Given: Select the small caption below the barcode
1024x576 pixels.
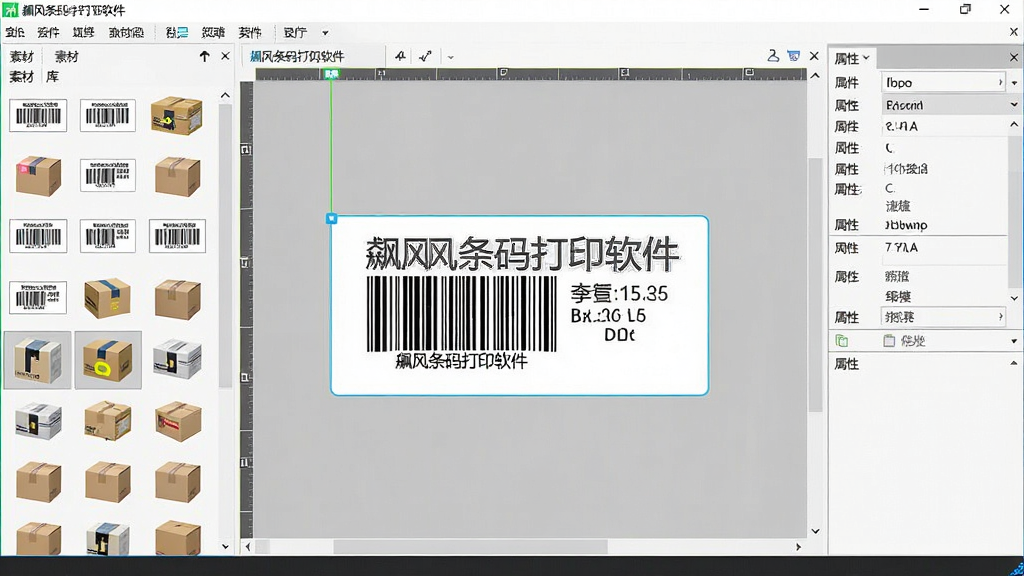Looking at the screenshot, I should [461, 361].
